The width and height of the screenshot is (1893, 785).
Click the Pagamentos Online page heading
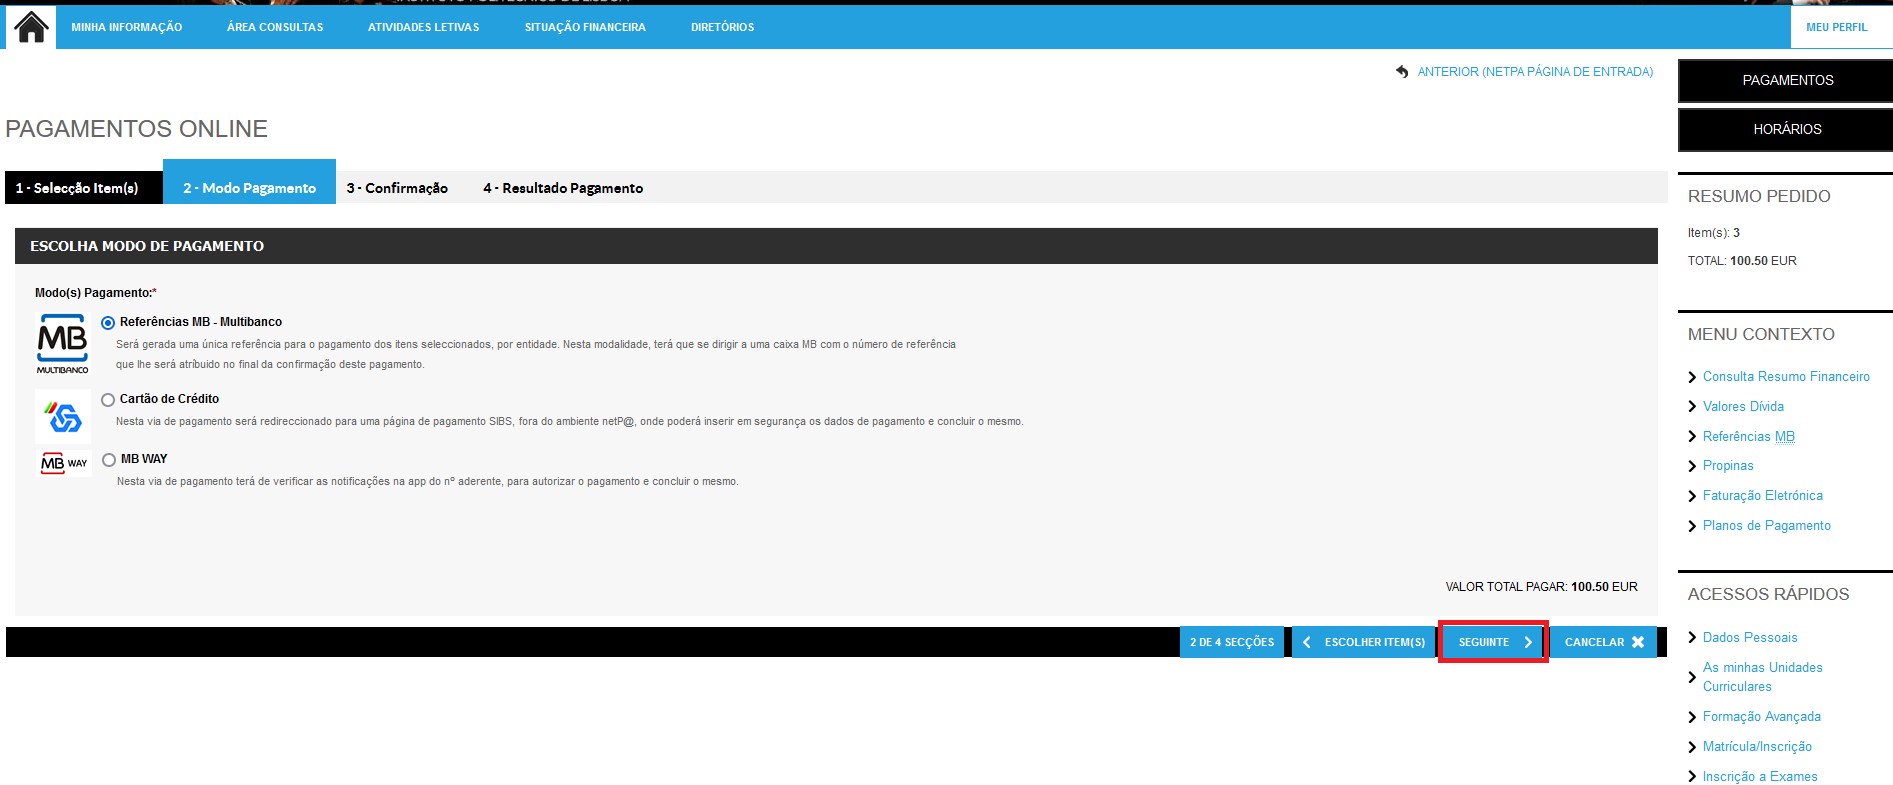click(137, 129)
